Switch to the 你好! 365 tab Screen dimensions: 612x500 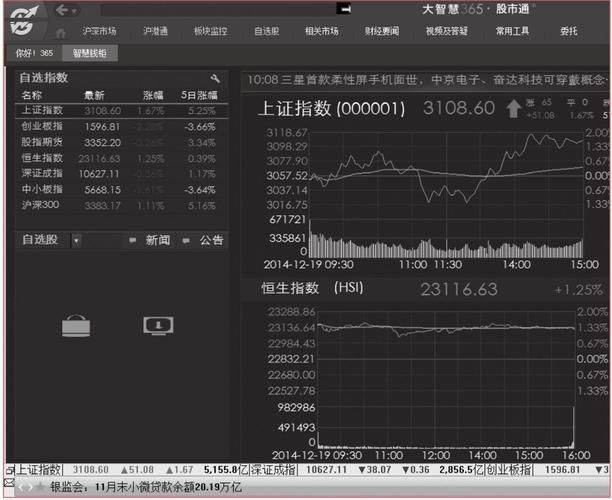point(34,53)
